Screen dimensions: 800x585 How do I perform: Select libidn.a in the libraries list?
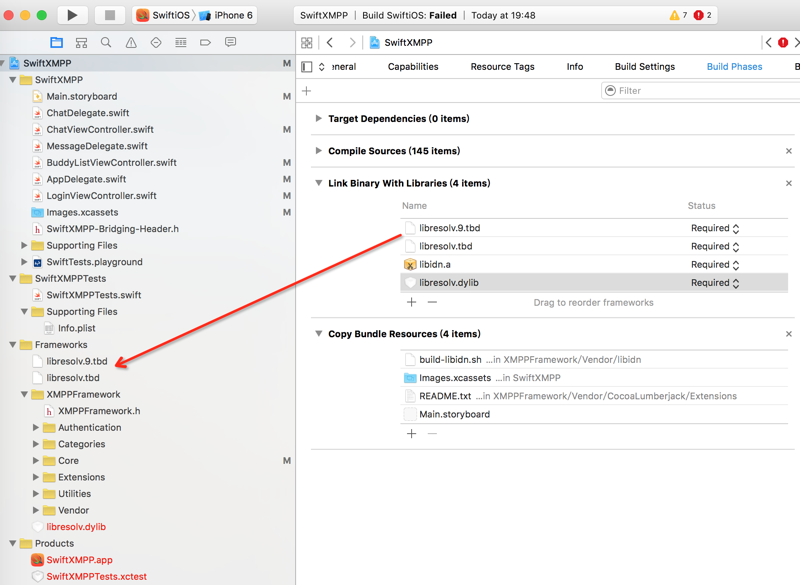tap(435, 265)
